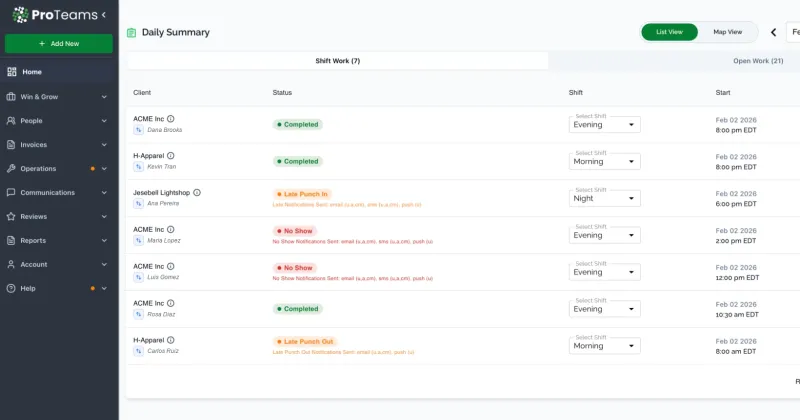Expand the Reviews menu chevron
The image size is (800, 420).
(104, 216)
